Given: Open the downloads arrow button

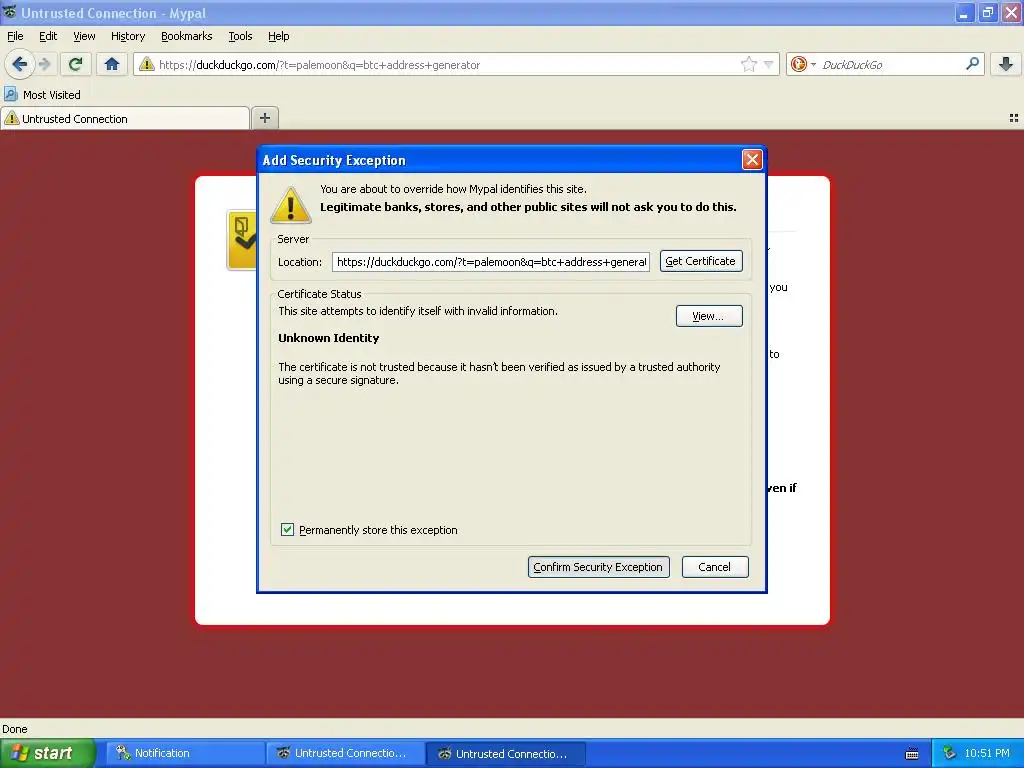Looking at the screenshot, I should [x=1006, y=64].
